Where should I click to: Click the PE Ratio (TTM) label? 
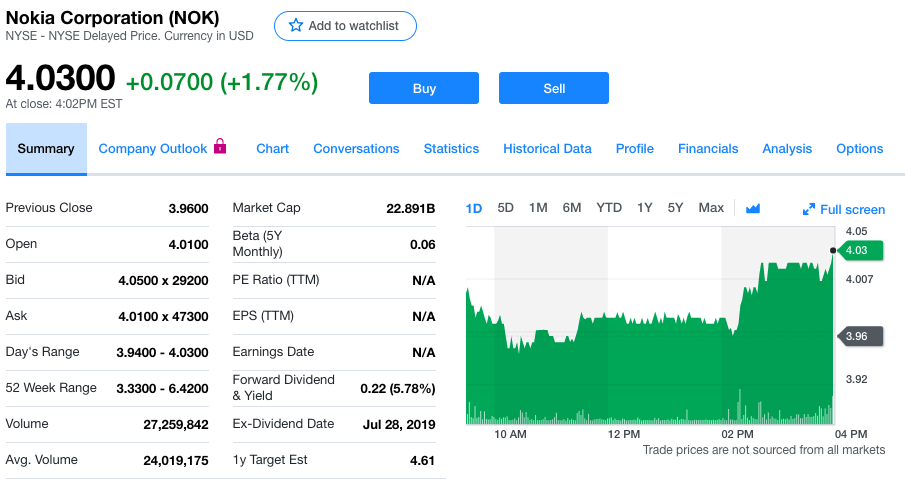pyautogui.click(x=276, y=280)
